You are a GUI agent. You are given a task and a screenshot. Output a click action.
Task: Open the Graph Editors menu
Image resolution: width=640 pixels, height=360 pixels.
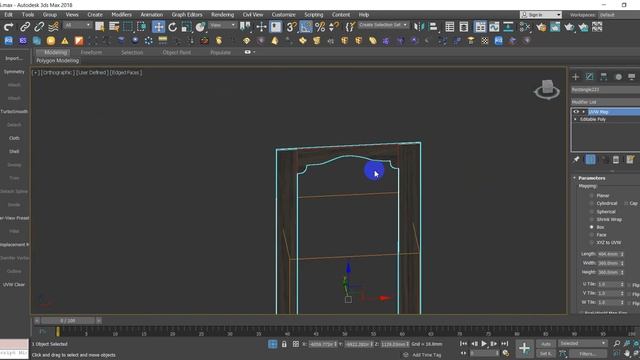coord(187,14)
